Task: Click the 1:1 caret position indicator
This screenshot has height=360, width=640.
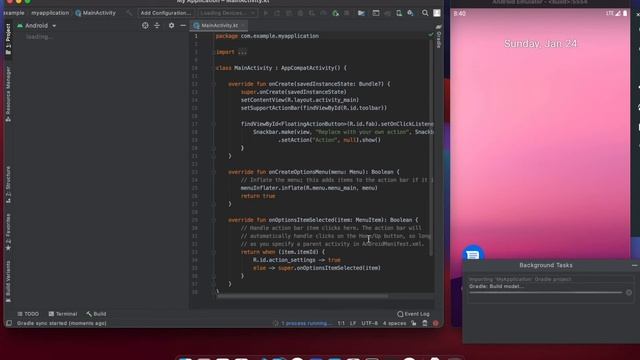Action: tap(341, 323)
